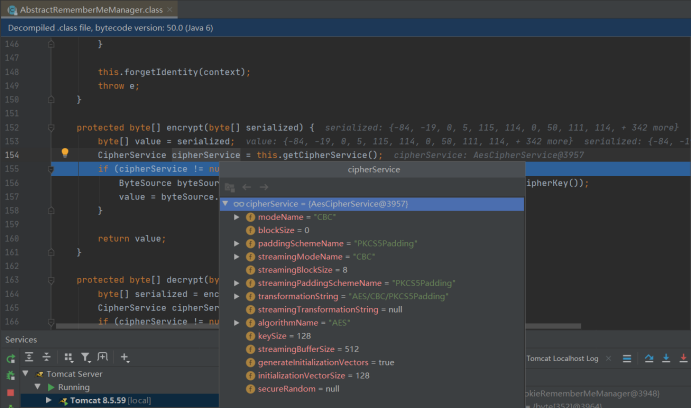
Task: Close the Tomcat Localhost Log tab
Action: (609, 358)
